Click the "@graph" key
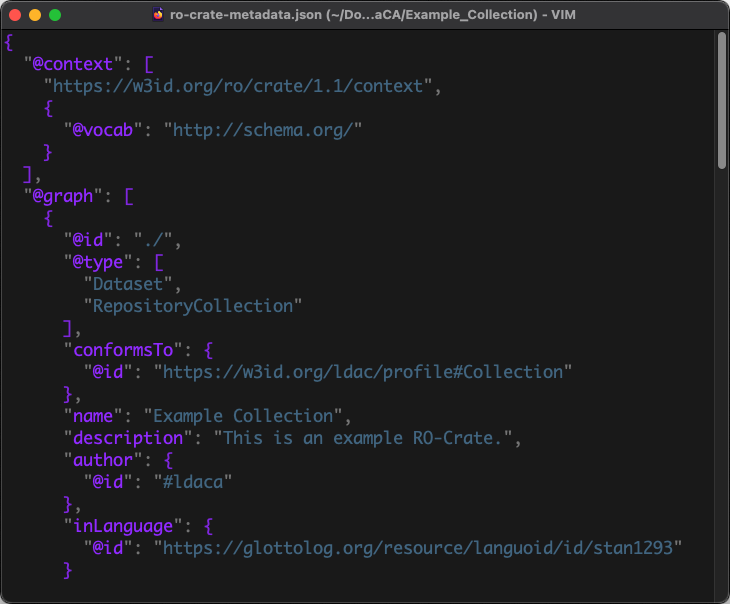Image resolution: width=730 pixels, height=604 pixels. click(x=62, y=197)
